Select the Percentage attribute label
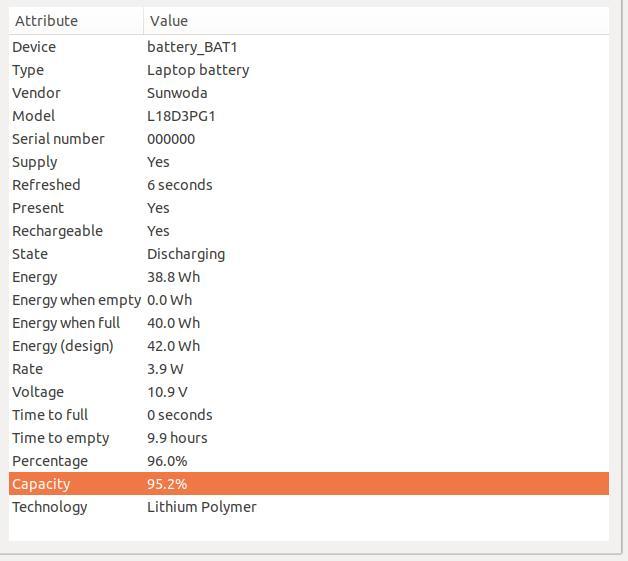The height and width of the screenshot is (561, 628). pos(50,462)
